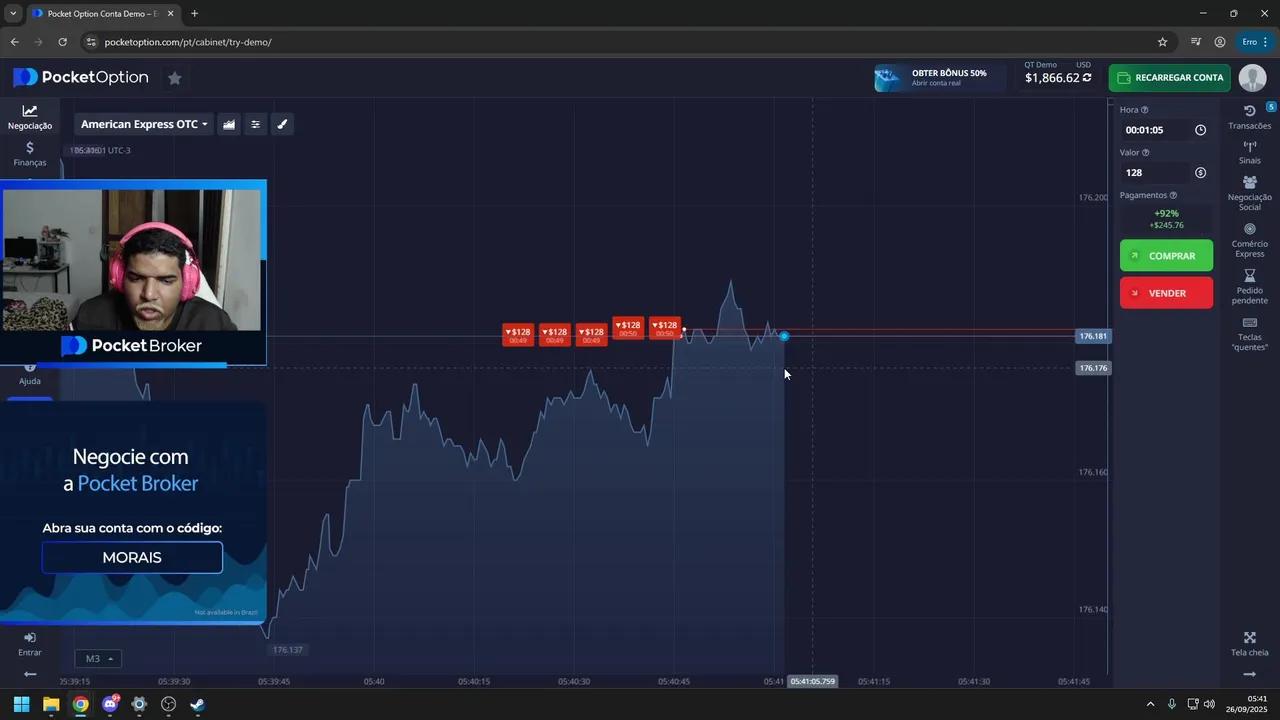The width and height of the screenshot is (1280, 720).
Task: Show hidden system tray icons
Action: coord(1150,704)
